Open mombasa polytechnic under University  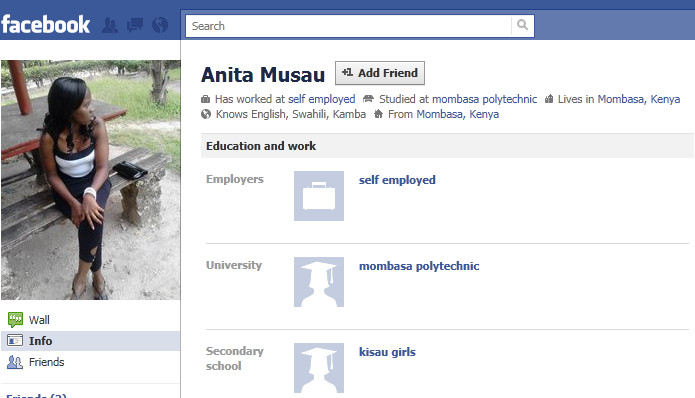[419, 266]
